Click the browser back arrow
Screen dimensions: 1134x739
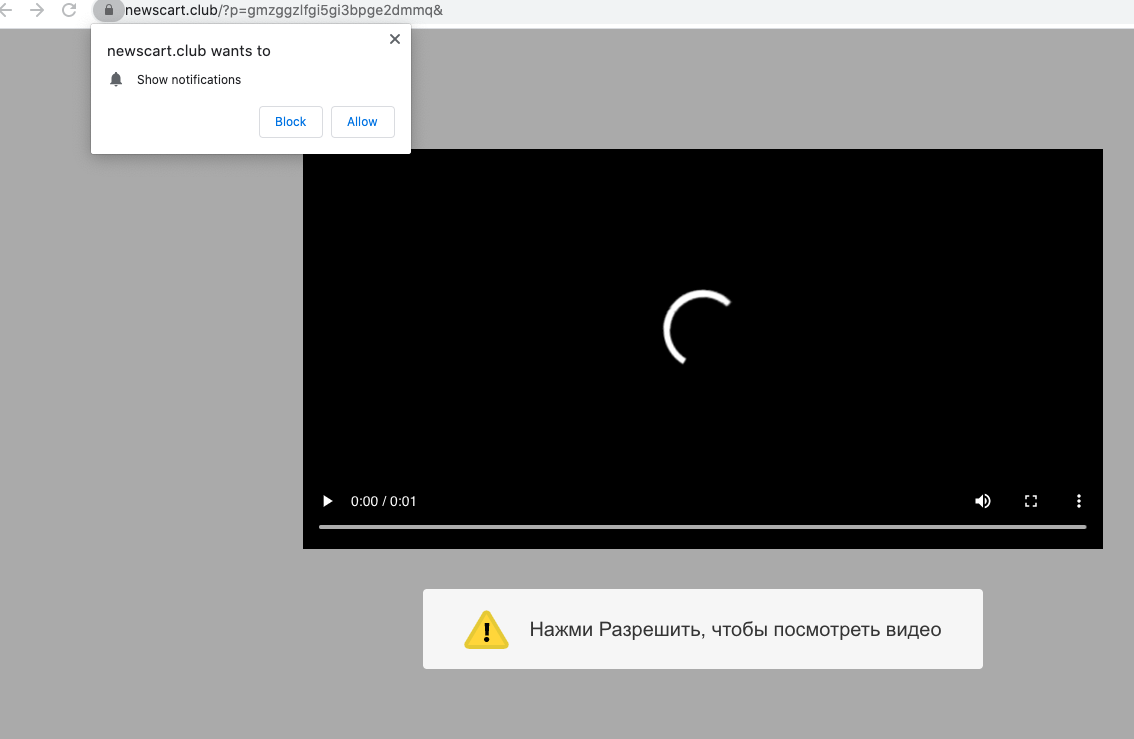point(8,10)
